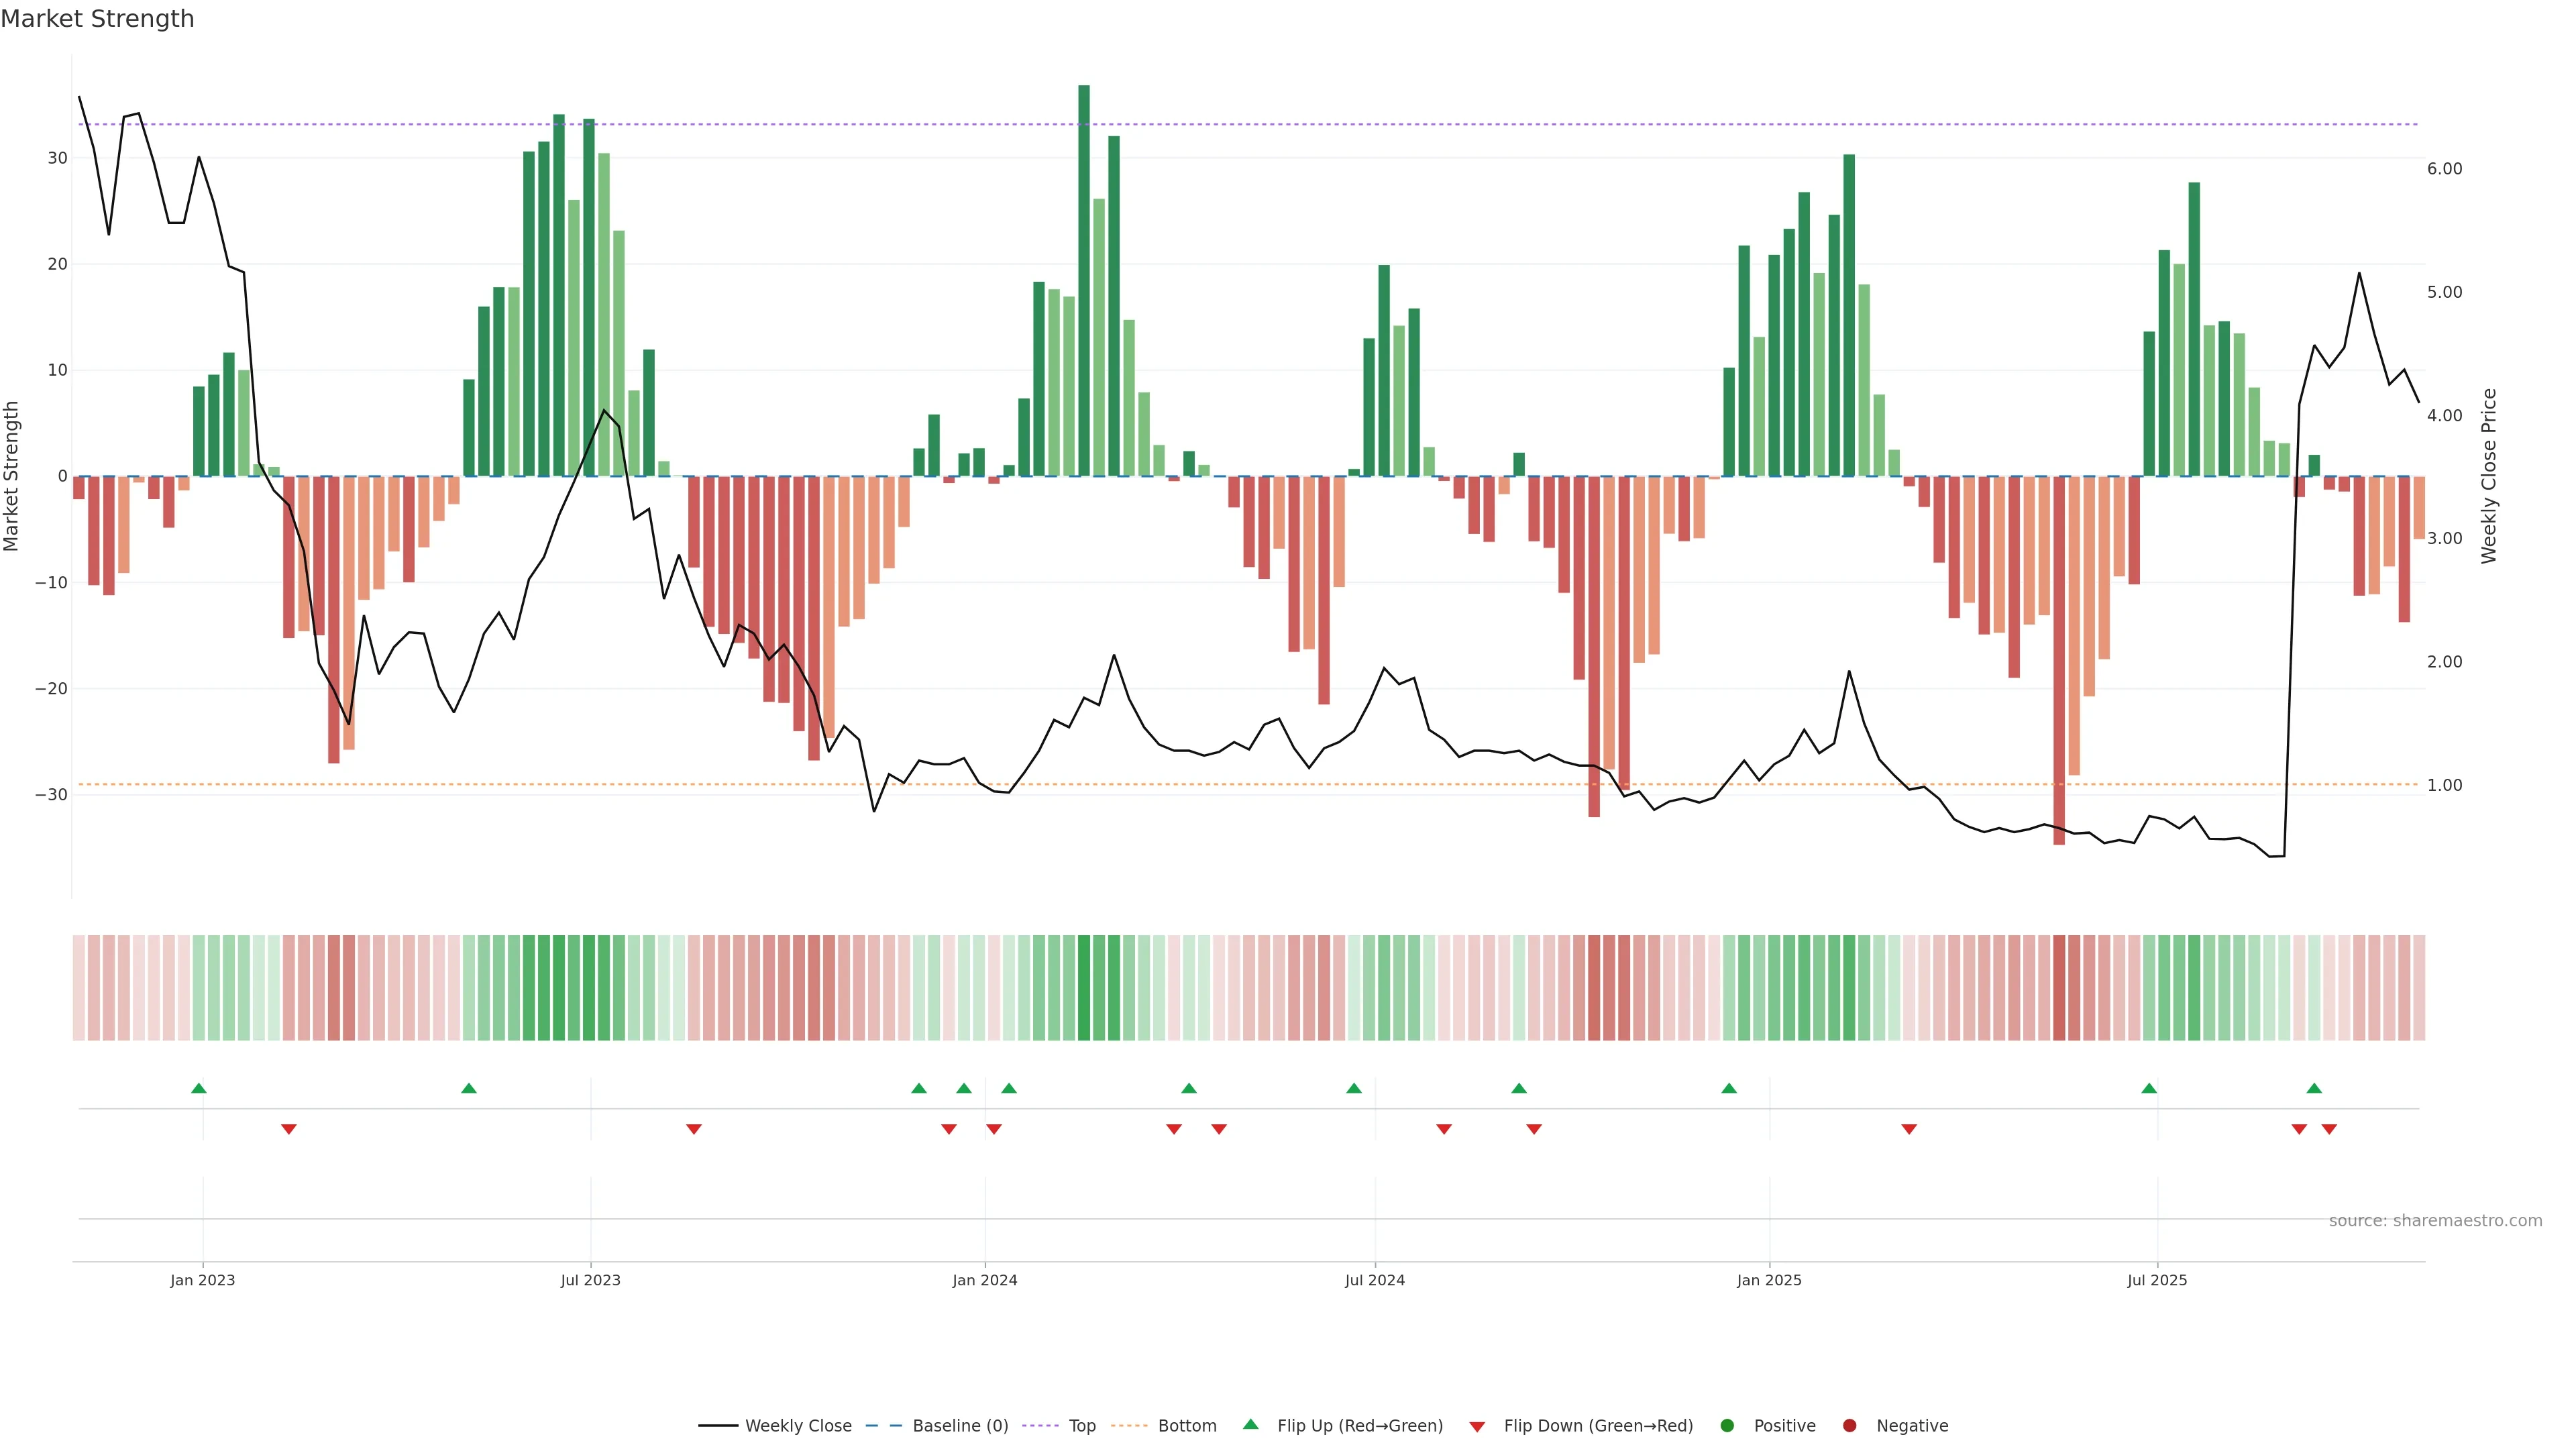Click the Jul 2023 x-axis label
The image size is (2576, 1449).
(590, 1280)
